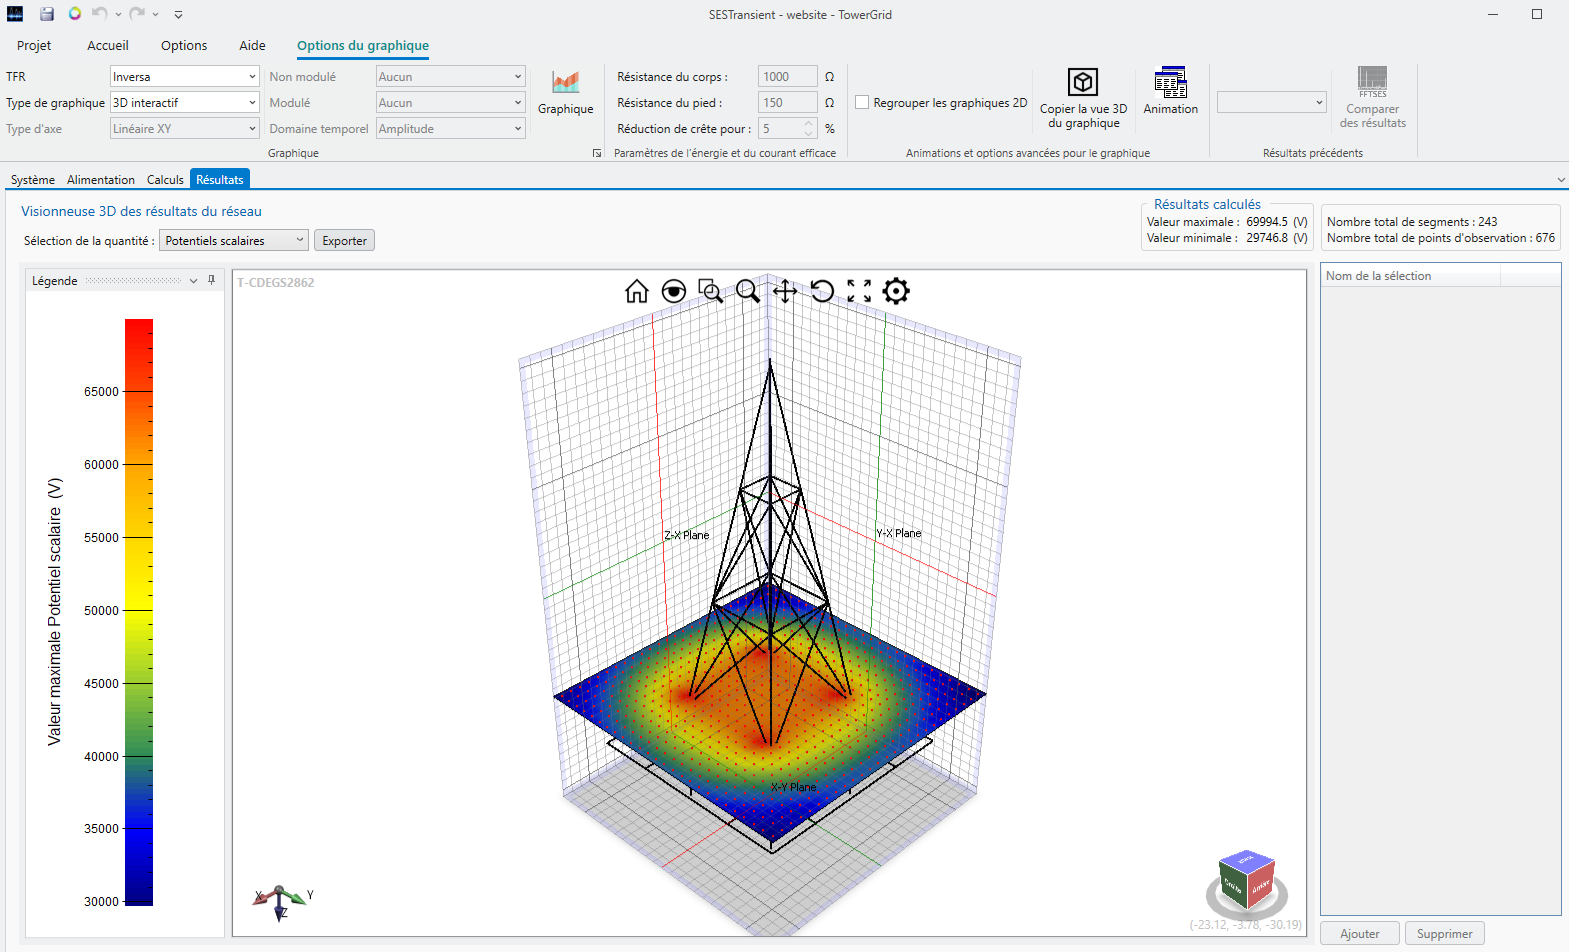Pin the Légende panel
This screenshot has height=952, width=1569.
pyautogui.click(x=211, y=281)
